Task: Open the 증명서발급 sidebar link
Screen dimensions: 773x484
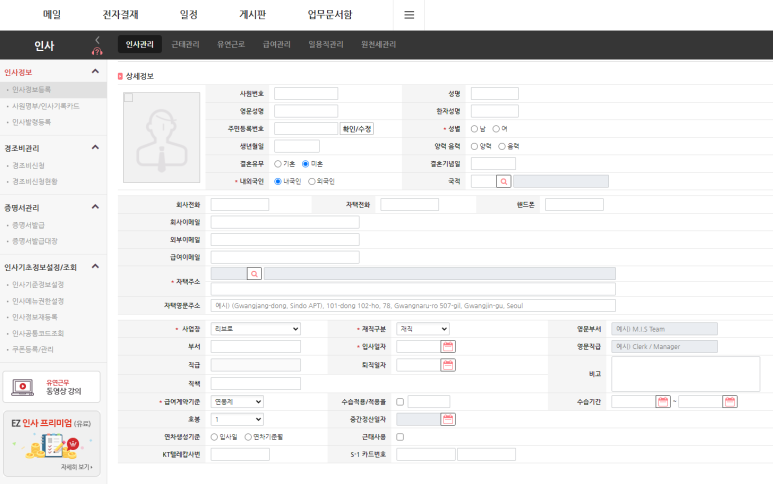Action: (28, 225)
